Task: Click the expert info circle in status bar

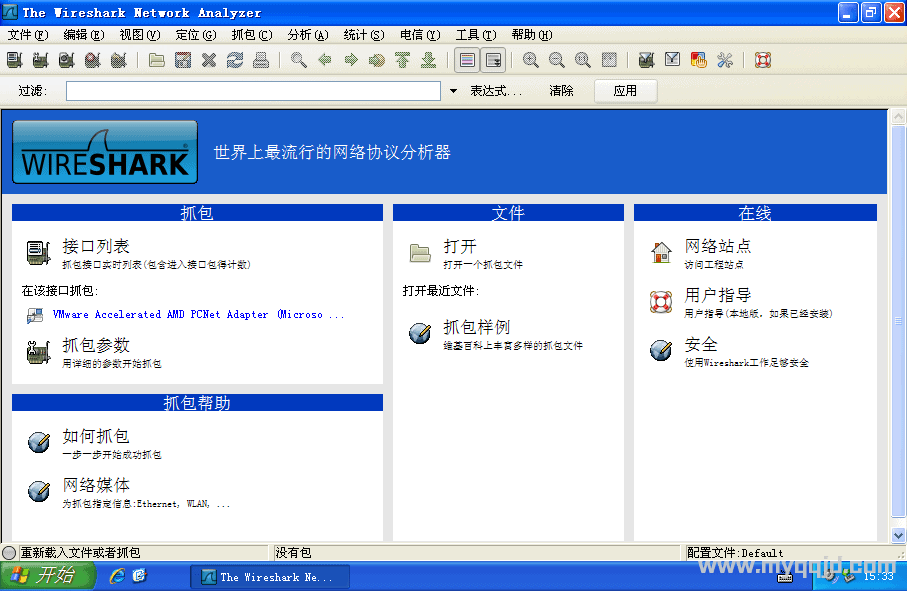Action: pos(9,553)
